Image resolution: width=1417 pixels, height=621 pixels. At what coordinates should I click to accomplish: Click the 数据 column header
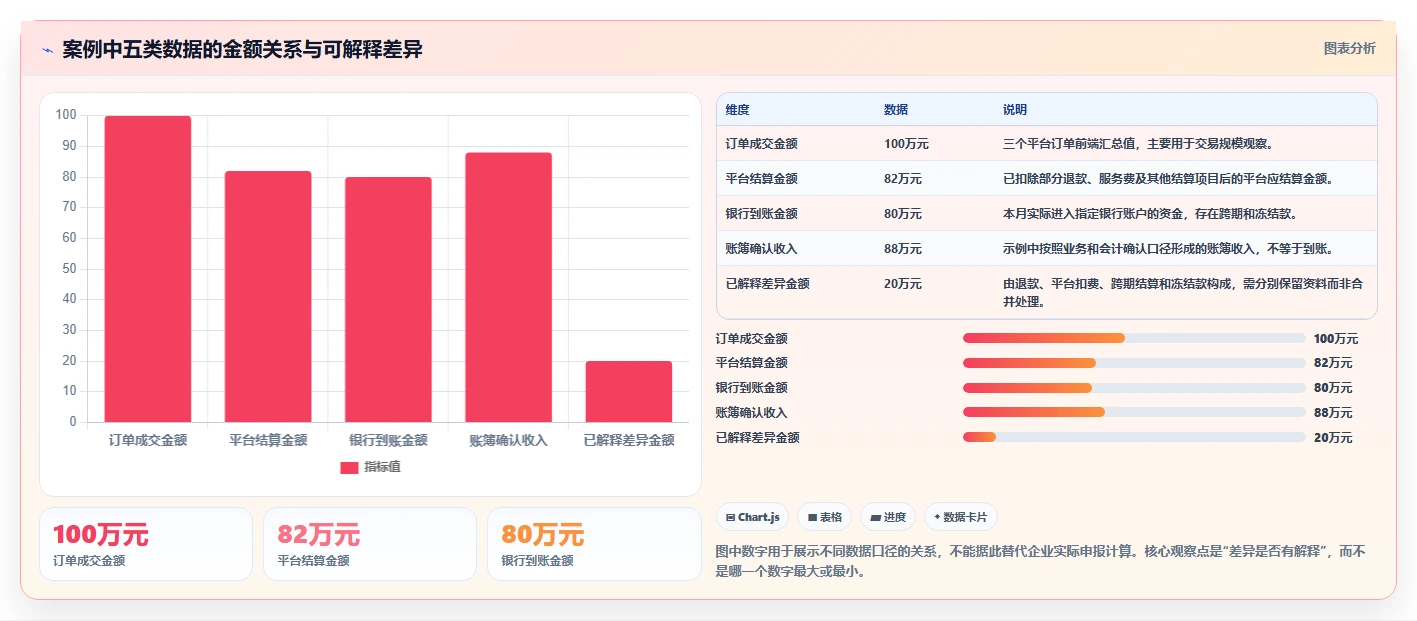click(x=896, y=109)
